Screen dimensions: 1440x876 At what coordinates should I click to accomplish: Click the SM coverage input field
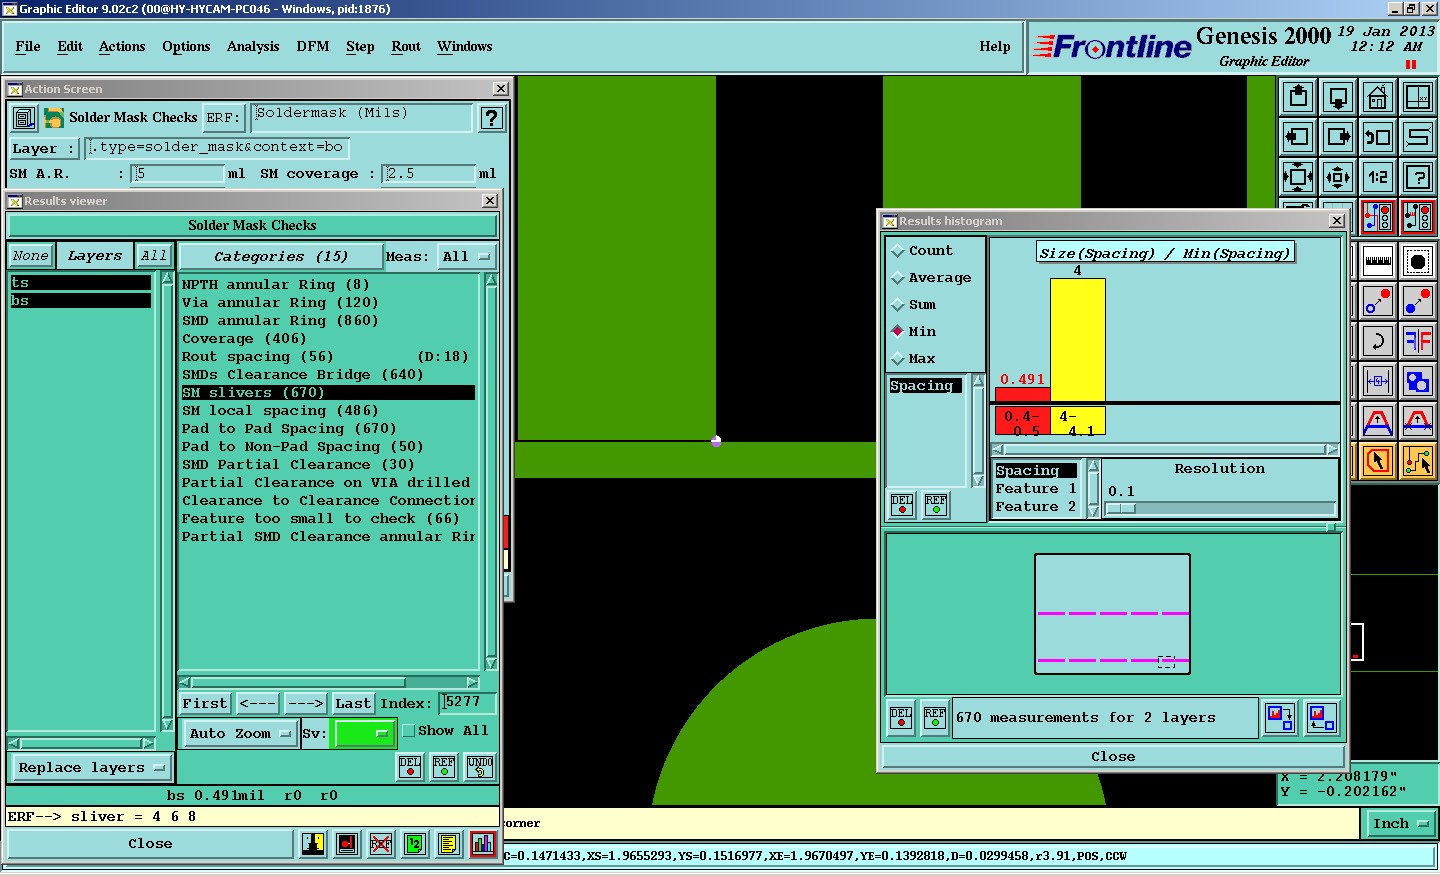(x=429, y=174)
